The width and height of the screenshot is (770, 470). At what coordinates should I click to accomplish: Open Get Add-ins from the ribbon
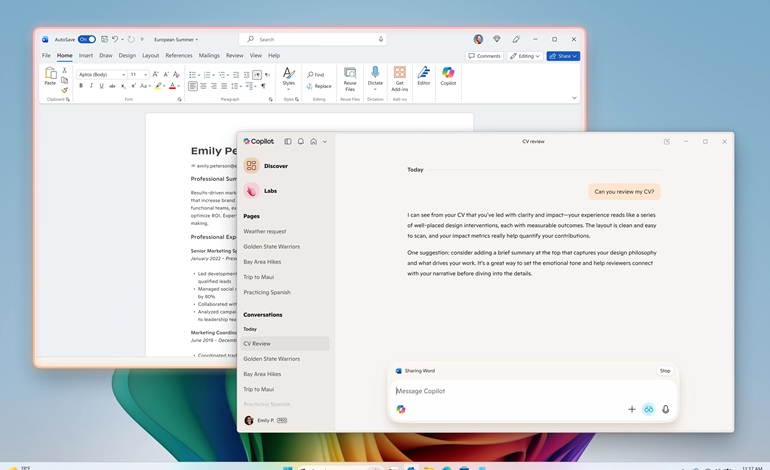point(400,76)
